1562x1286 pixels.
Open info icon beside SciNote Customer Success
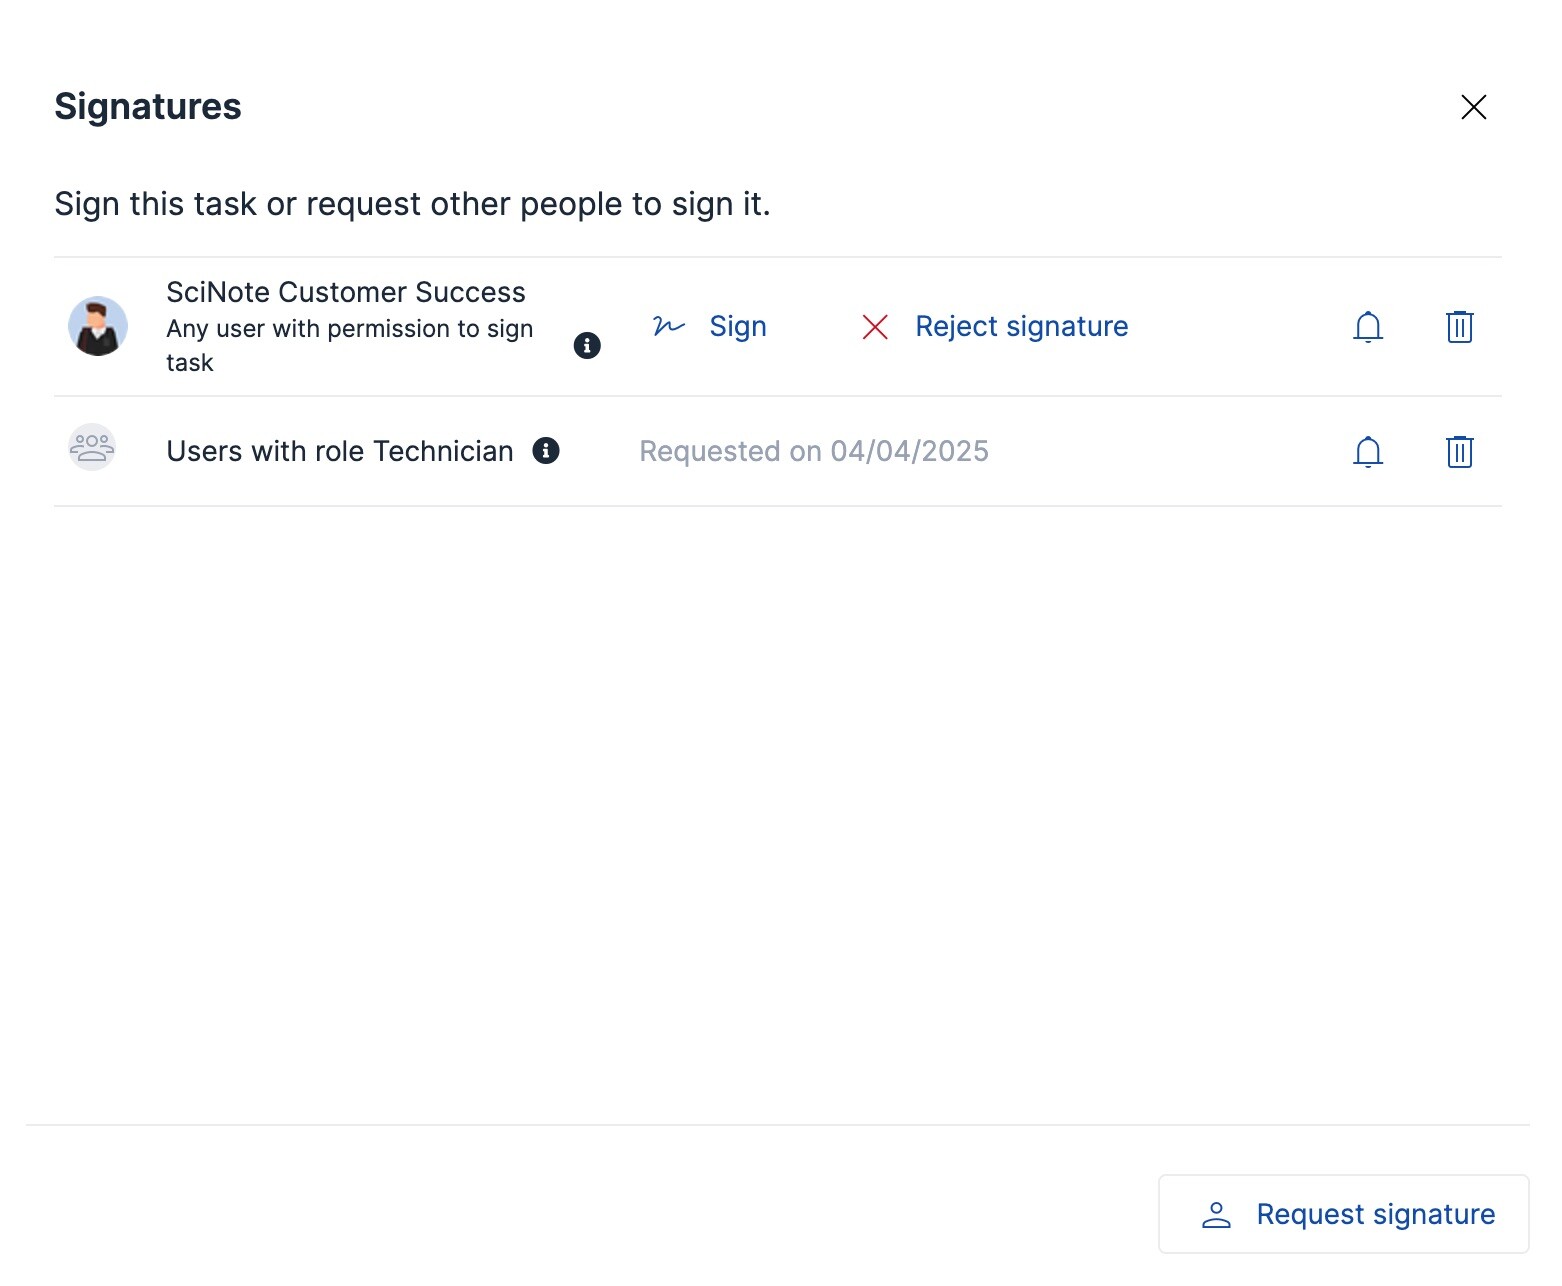coord(587,345)
